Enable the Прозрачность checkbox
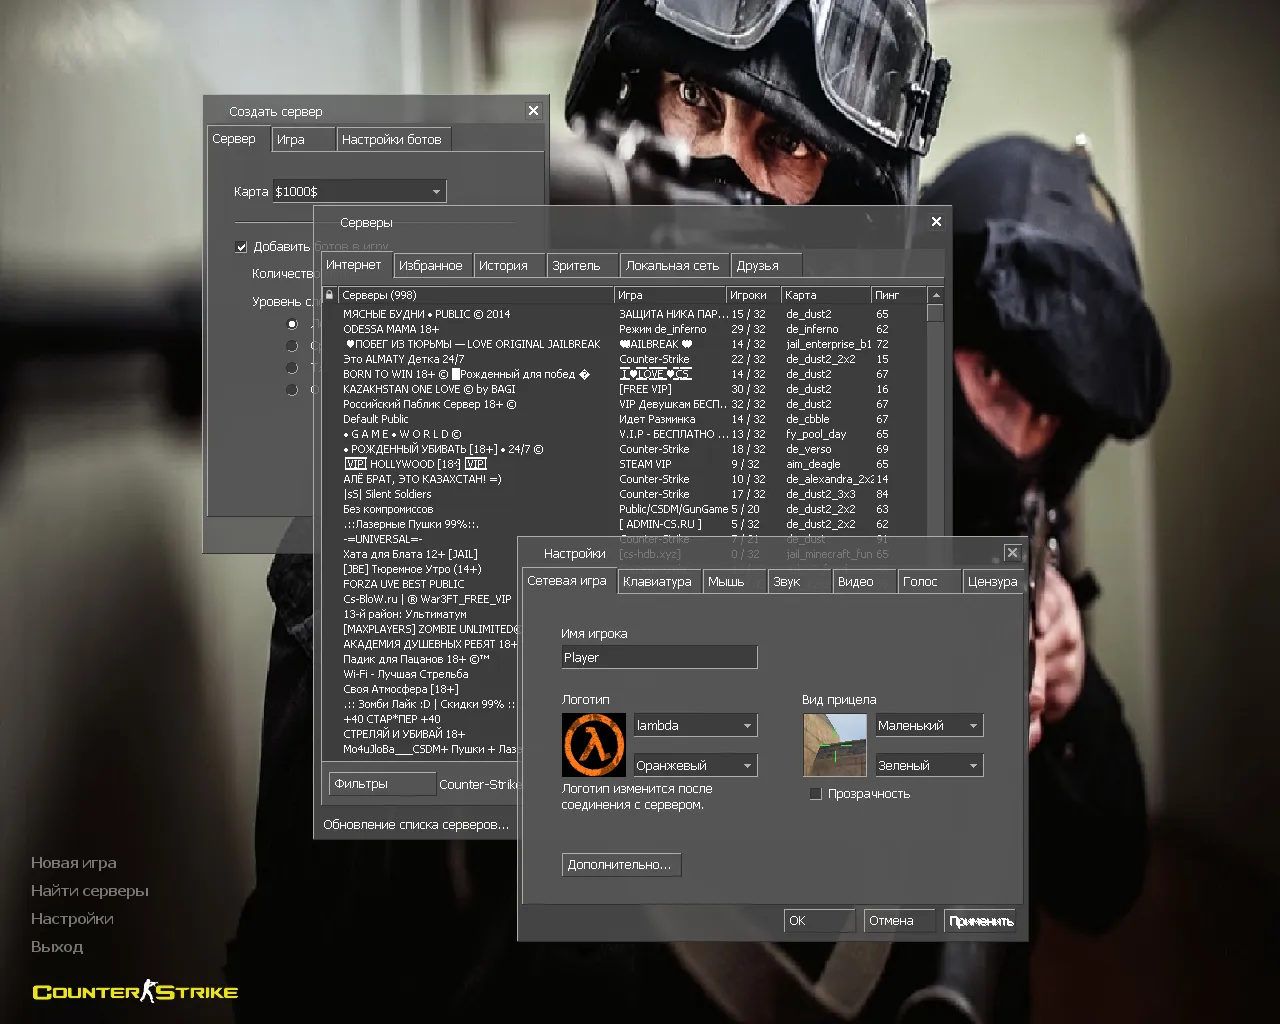 click(x=816, y=794)
